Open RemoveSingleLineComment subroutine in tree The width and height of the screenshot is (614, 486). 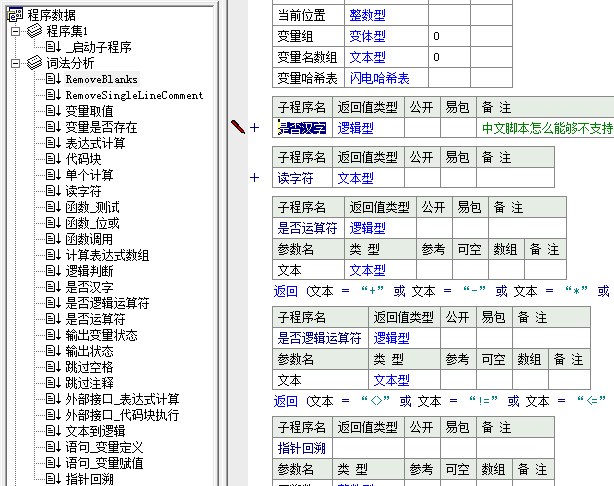(x=134, y=96)
